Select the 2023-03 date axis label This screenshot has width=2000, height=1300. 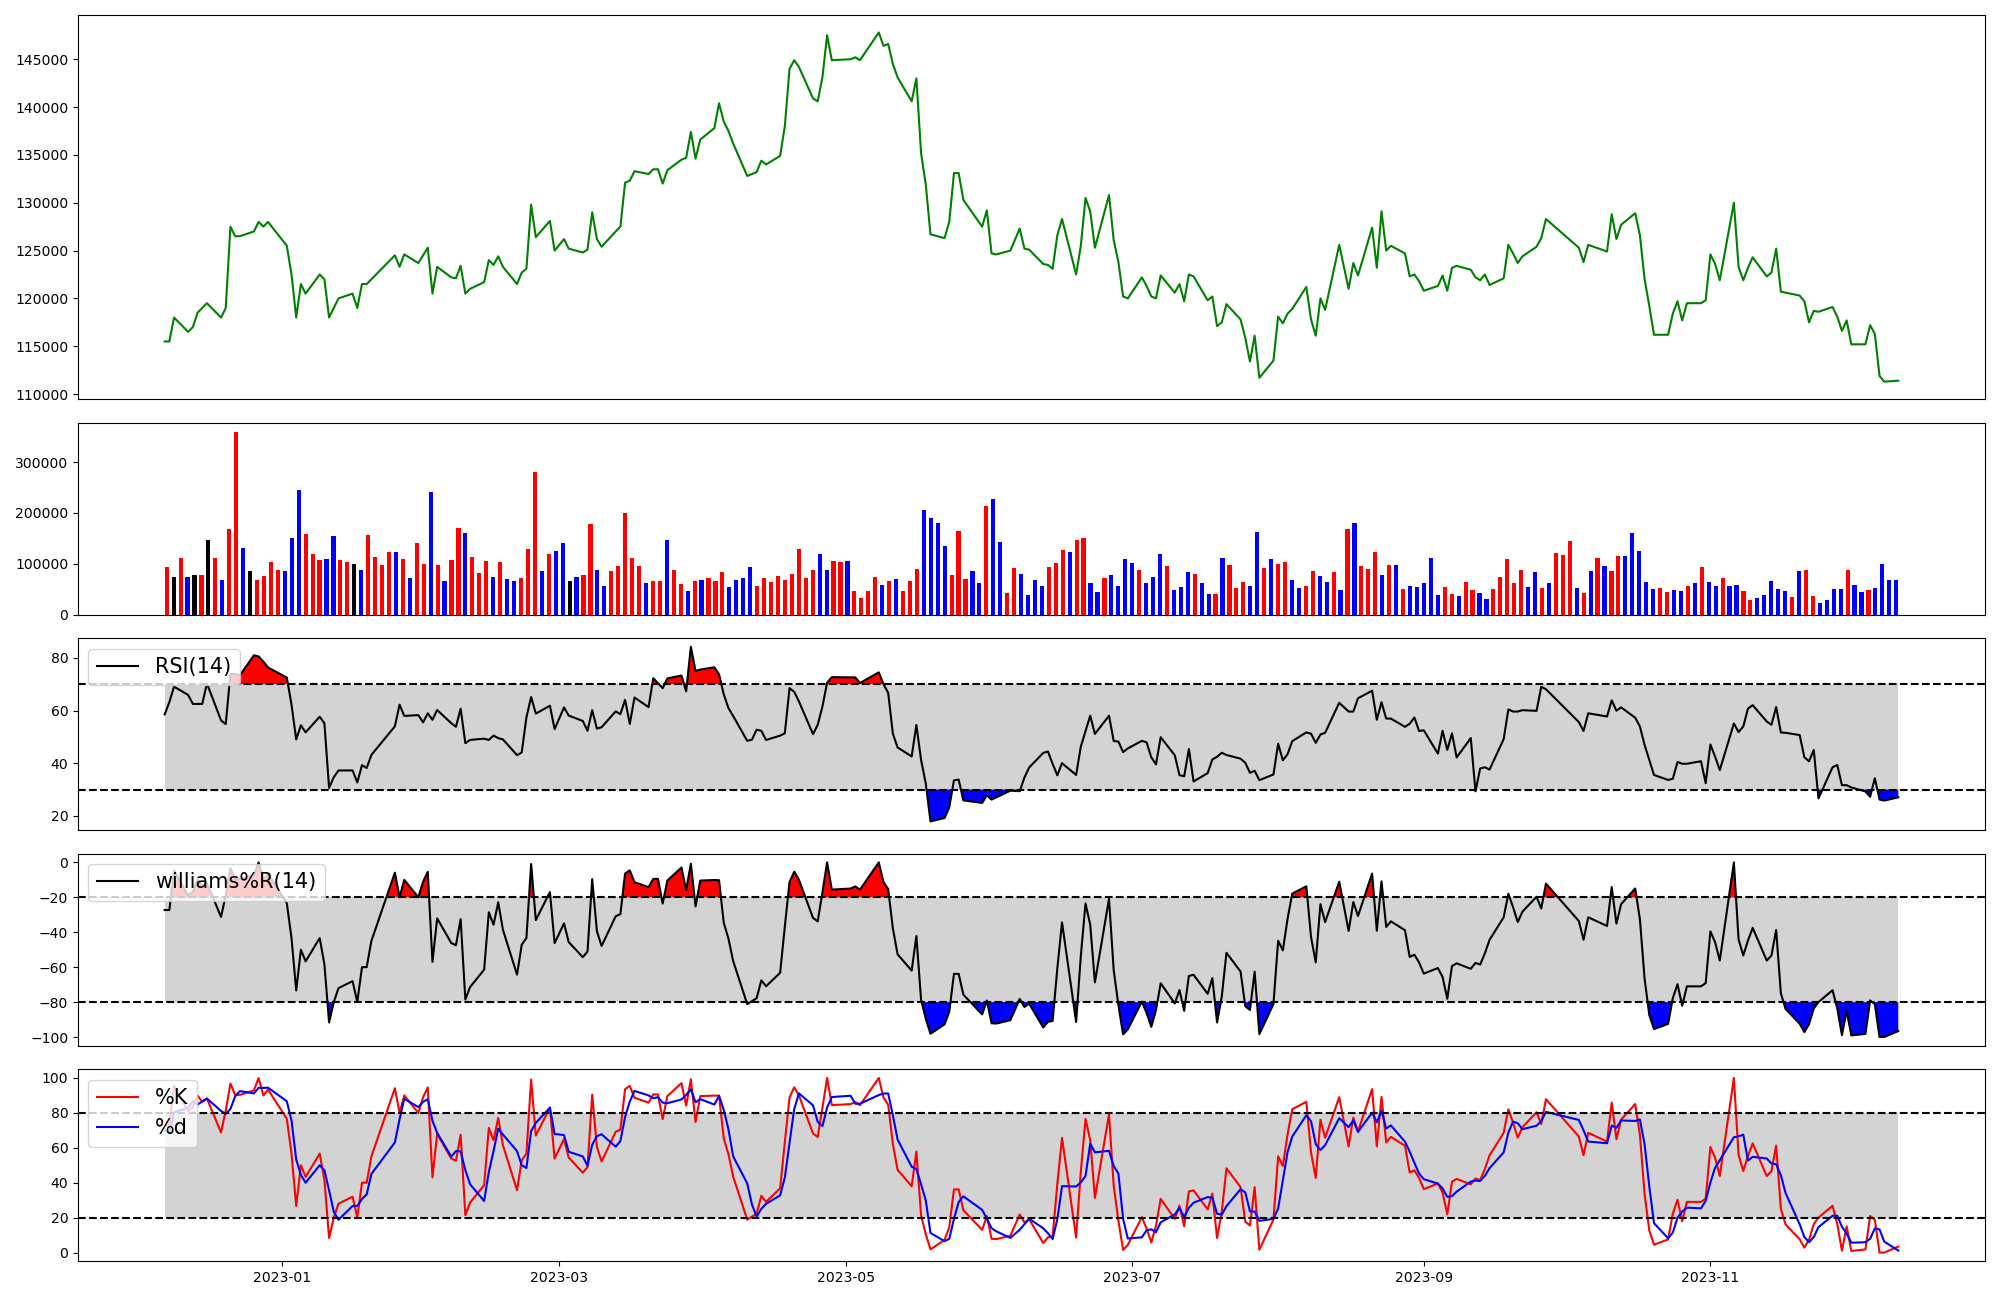pyautogui.click(x=559, y=1277)
